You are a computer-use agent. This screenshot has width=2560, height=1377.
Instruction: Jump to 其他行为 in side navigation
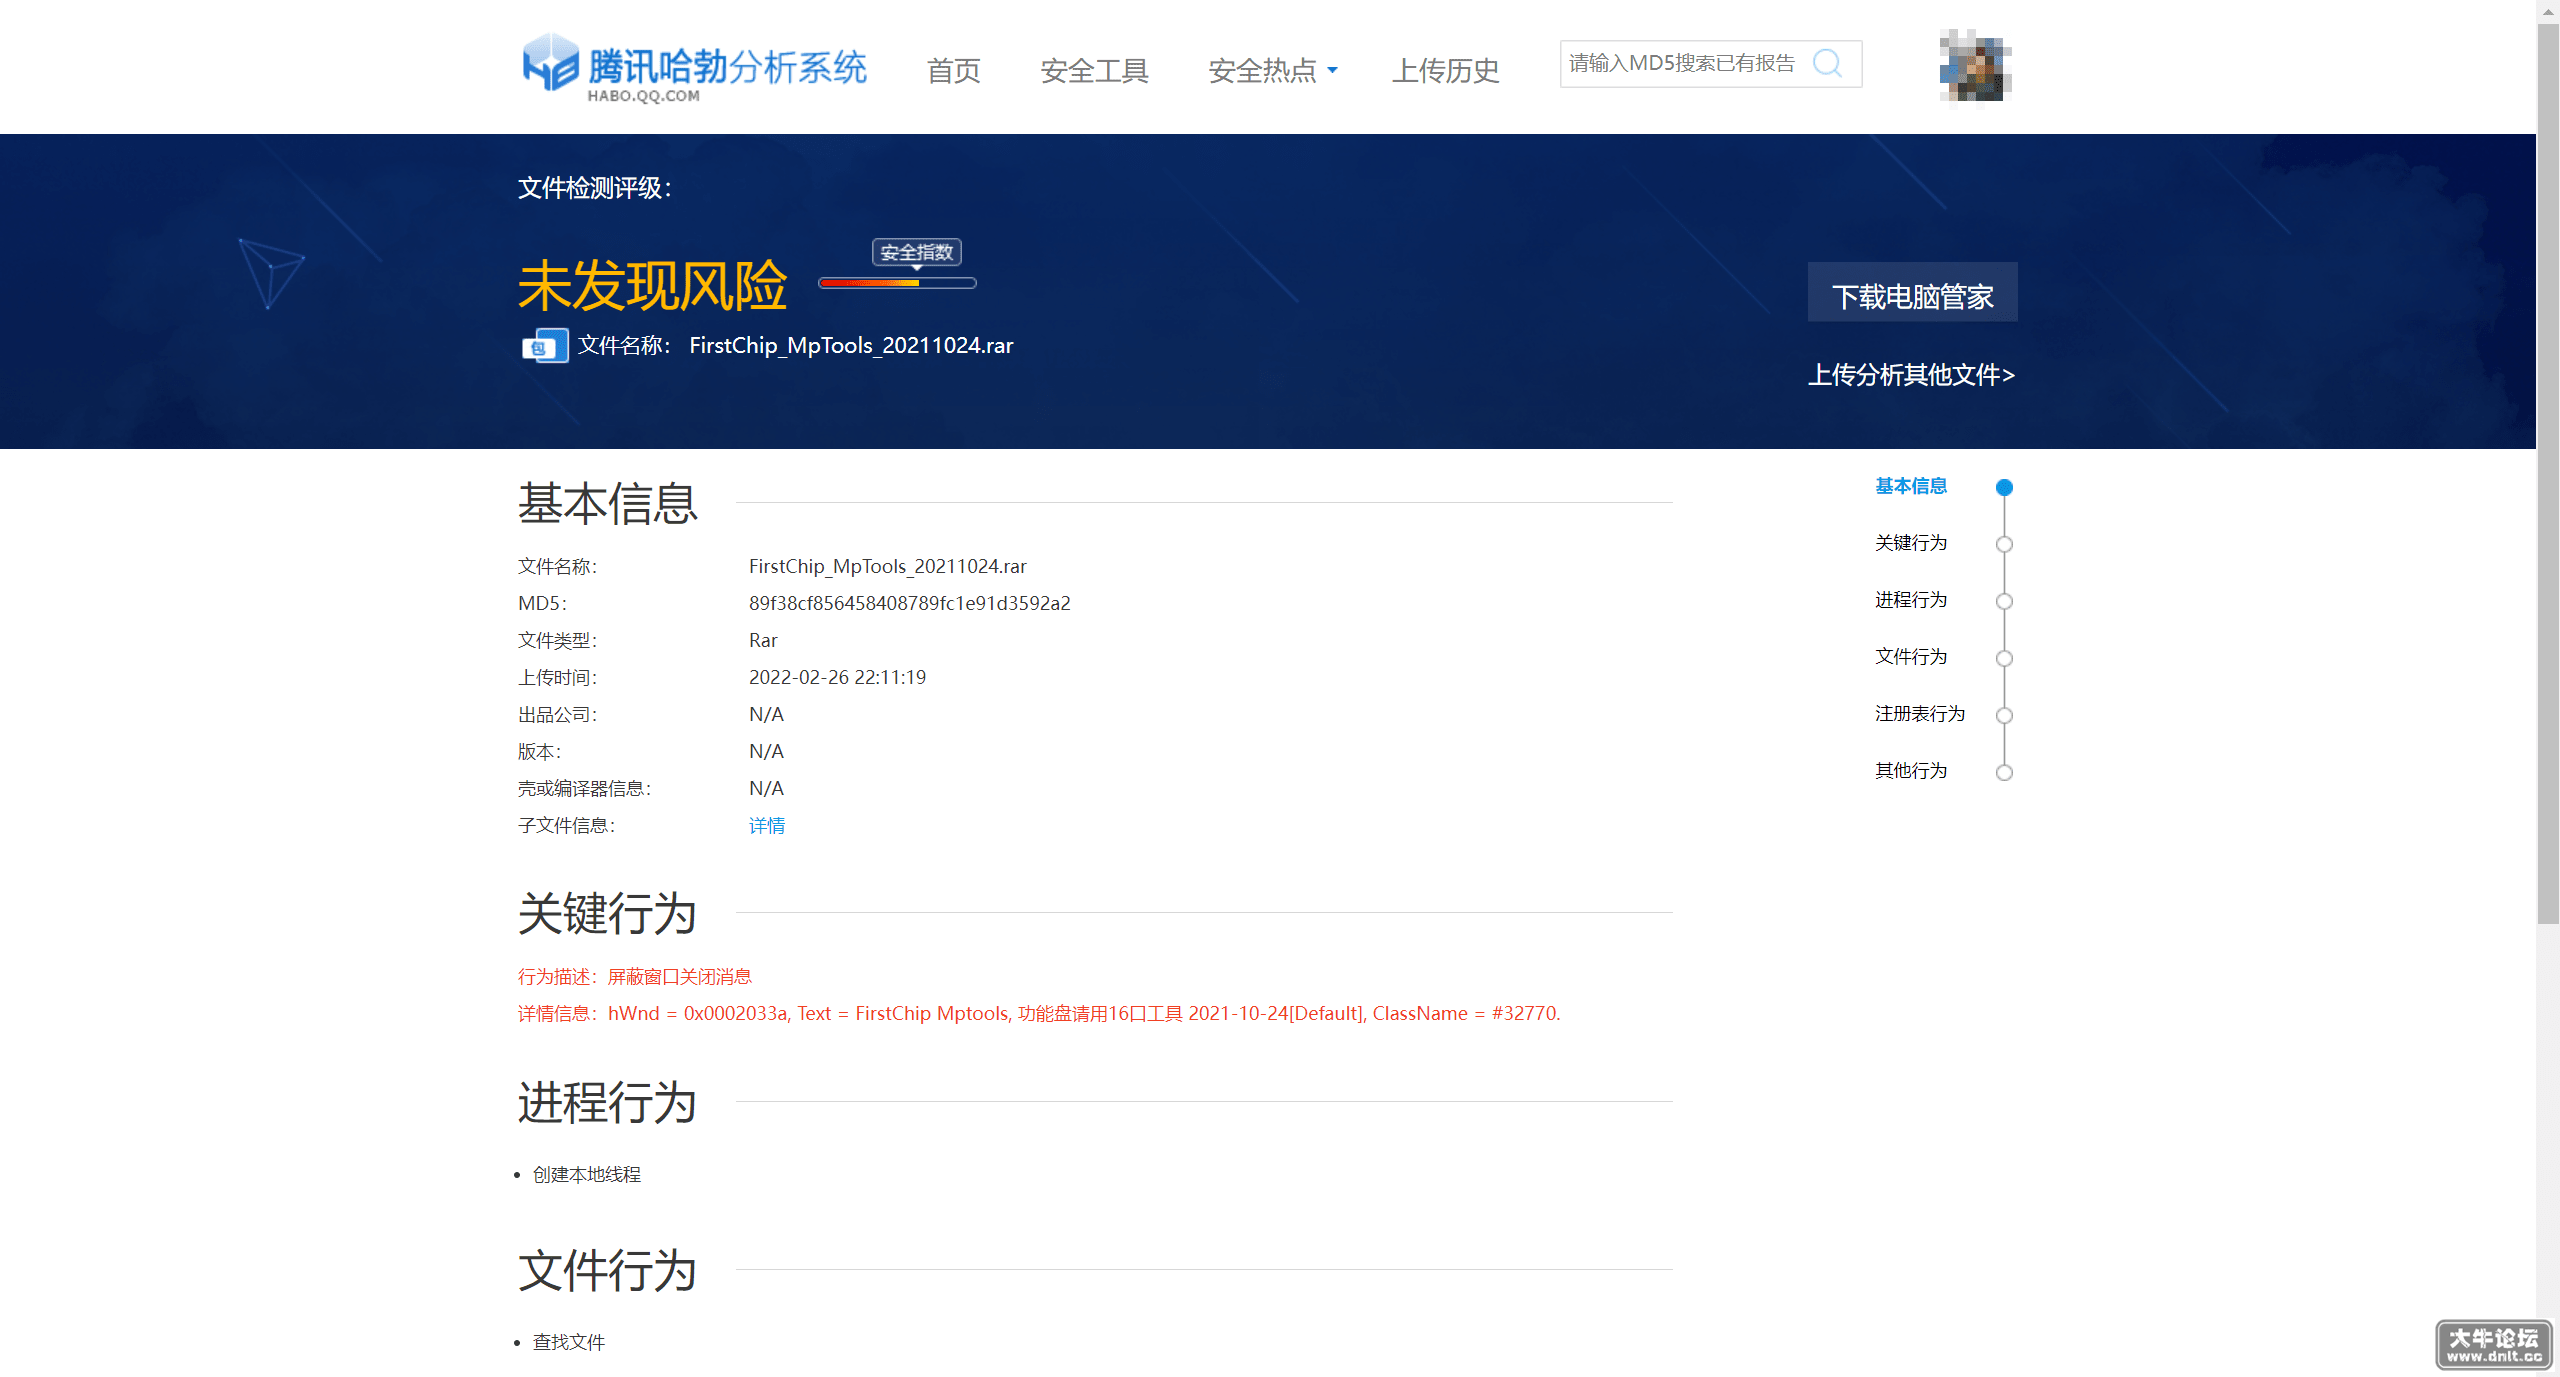pos(1911,771)
